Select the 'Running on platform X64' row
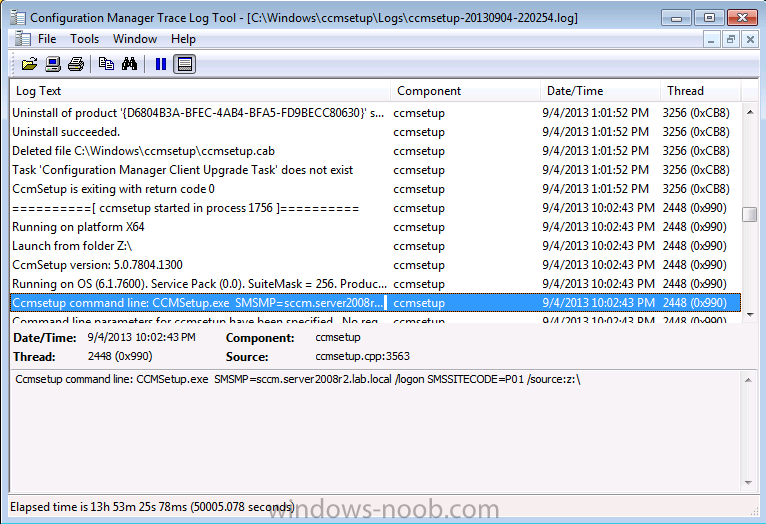 pyautogui.click(x=375, y=227)
